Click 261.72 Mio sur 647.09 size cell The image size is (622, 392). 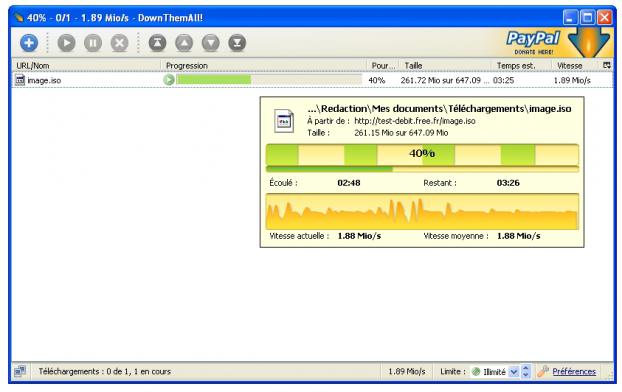coord(445,80)
